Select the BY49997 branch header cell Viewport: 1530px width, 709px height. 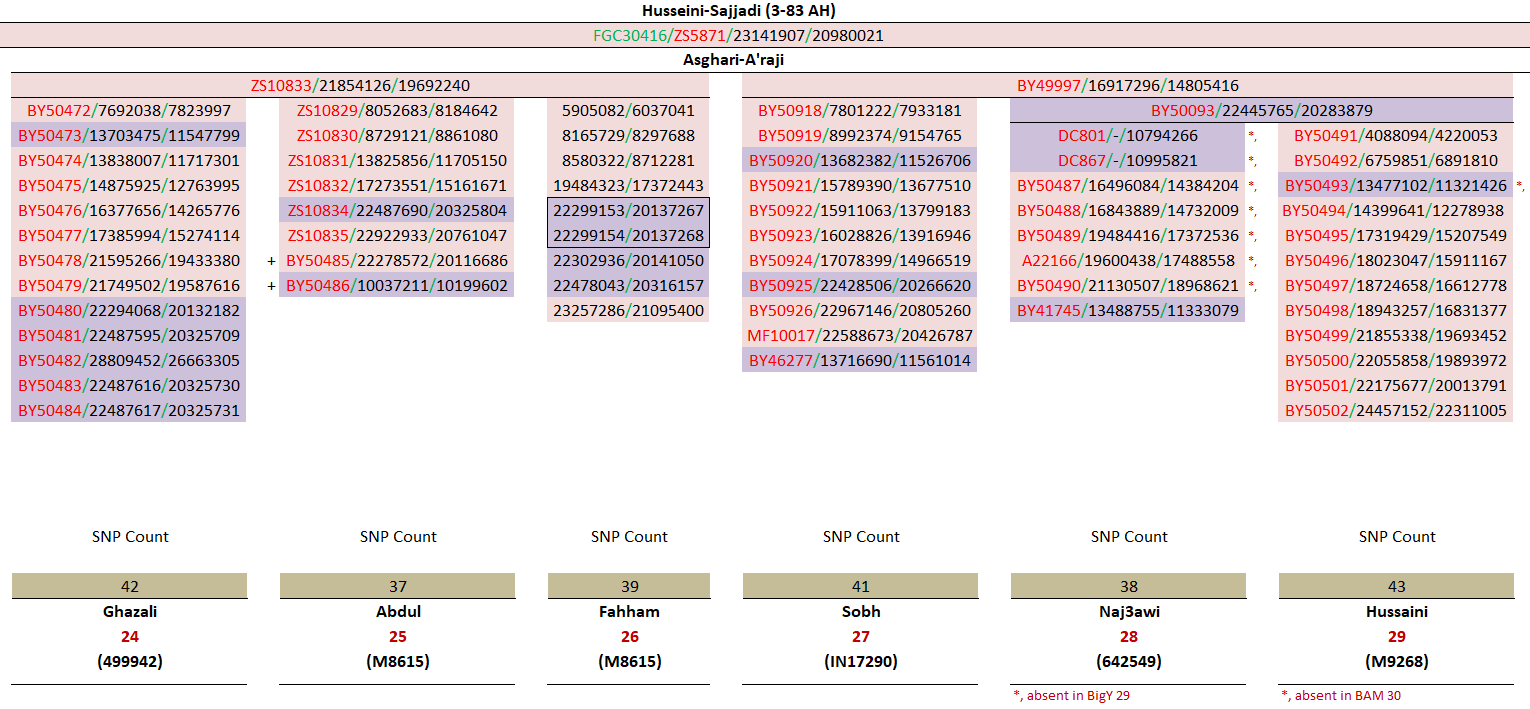[1127, 85]
